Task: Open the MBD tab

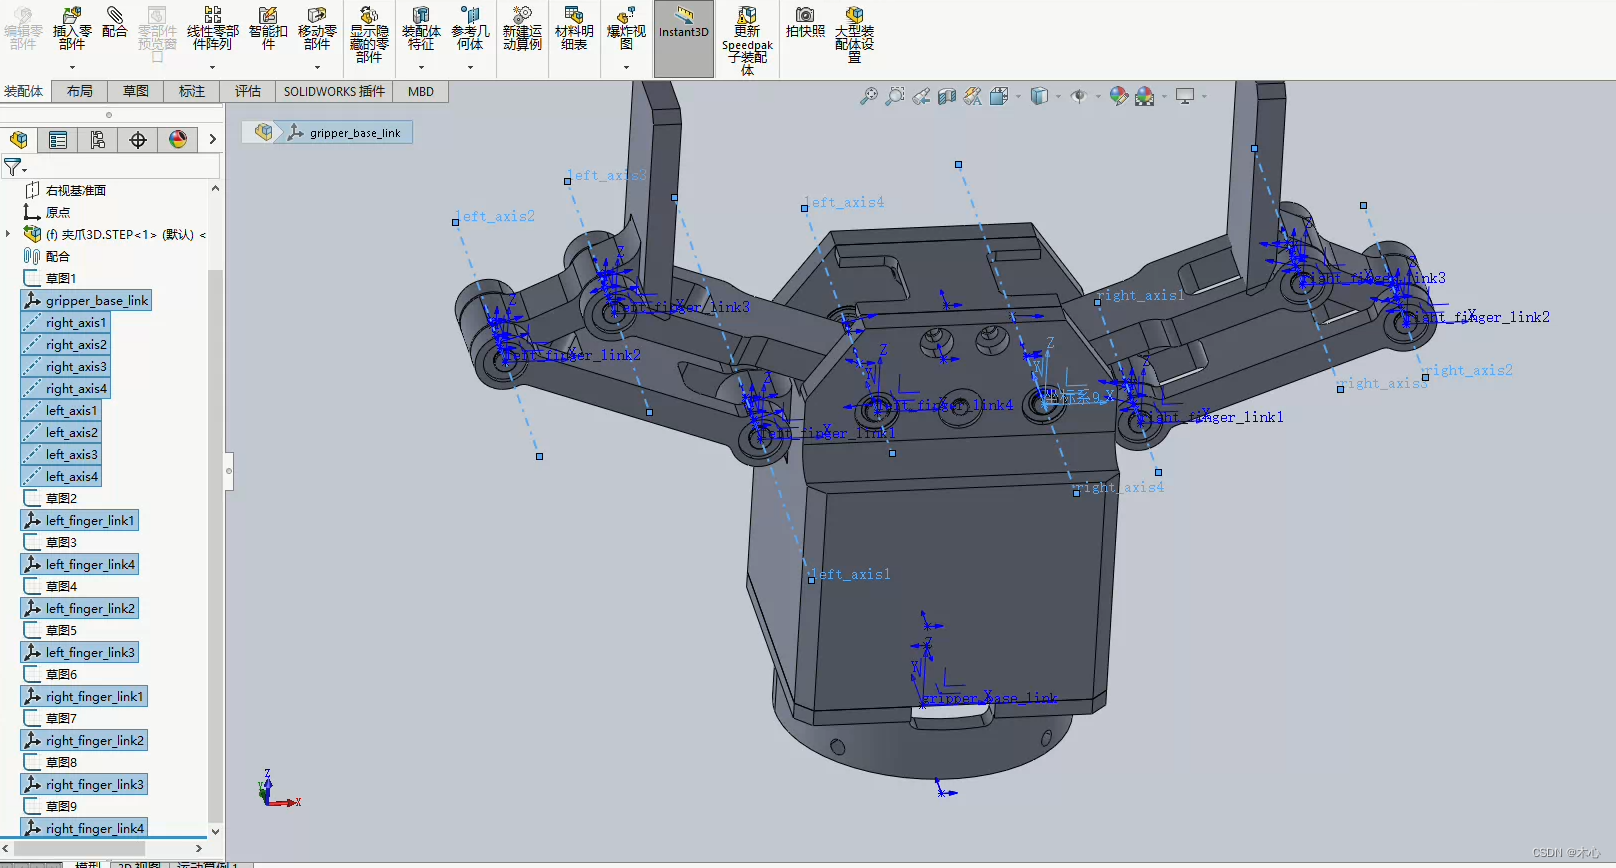Action: pos(421,92)
